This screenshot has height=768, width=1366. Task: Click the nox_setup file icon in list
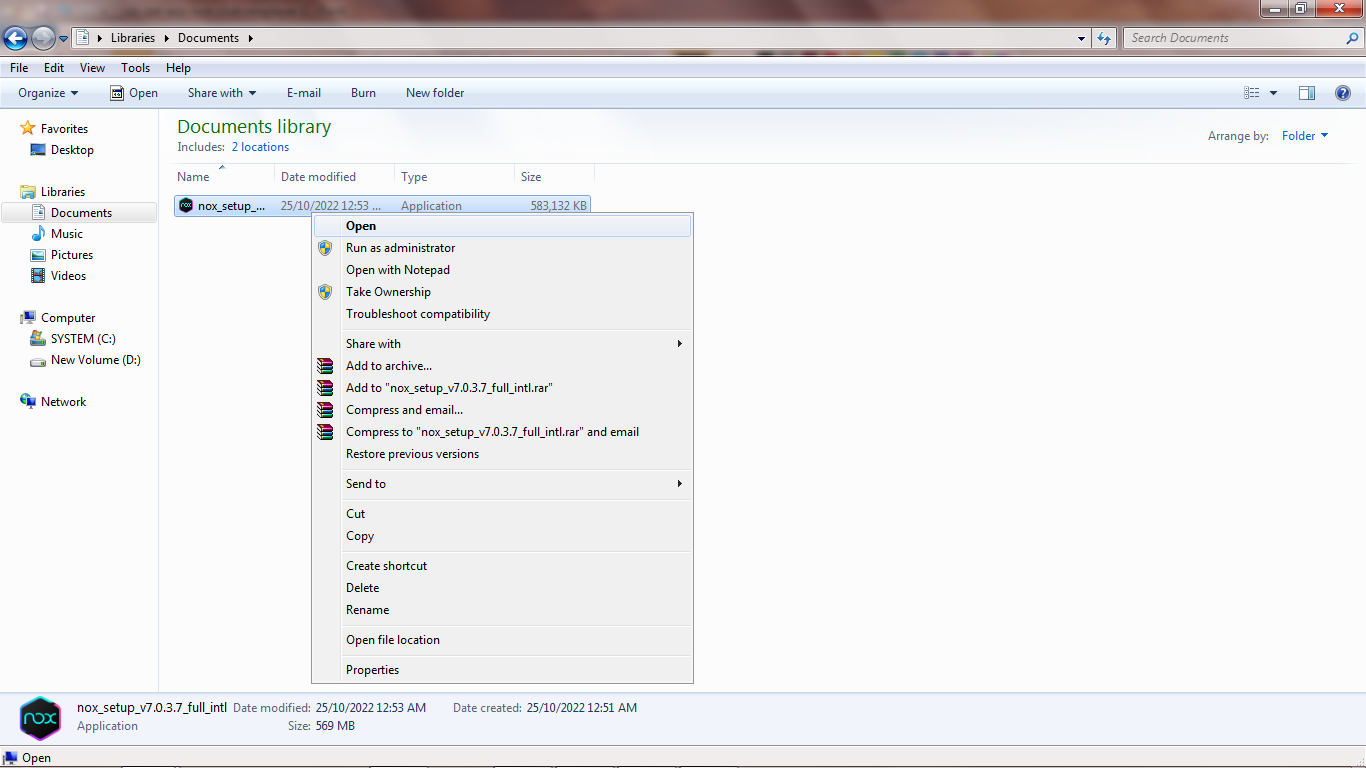[186, 206]
